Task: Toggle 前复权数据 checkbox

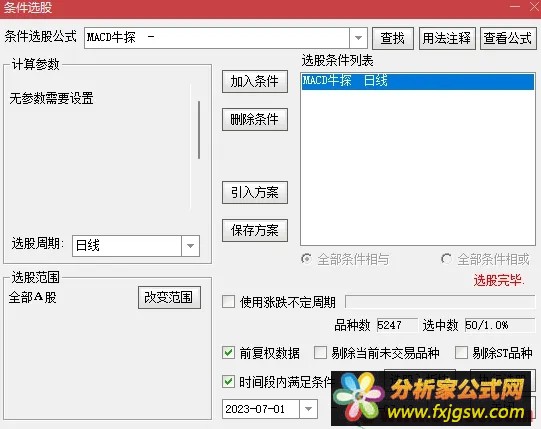Action: click(x=228, y=353)
